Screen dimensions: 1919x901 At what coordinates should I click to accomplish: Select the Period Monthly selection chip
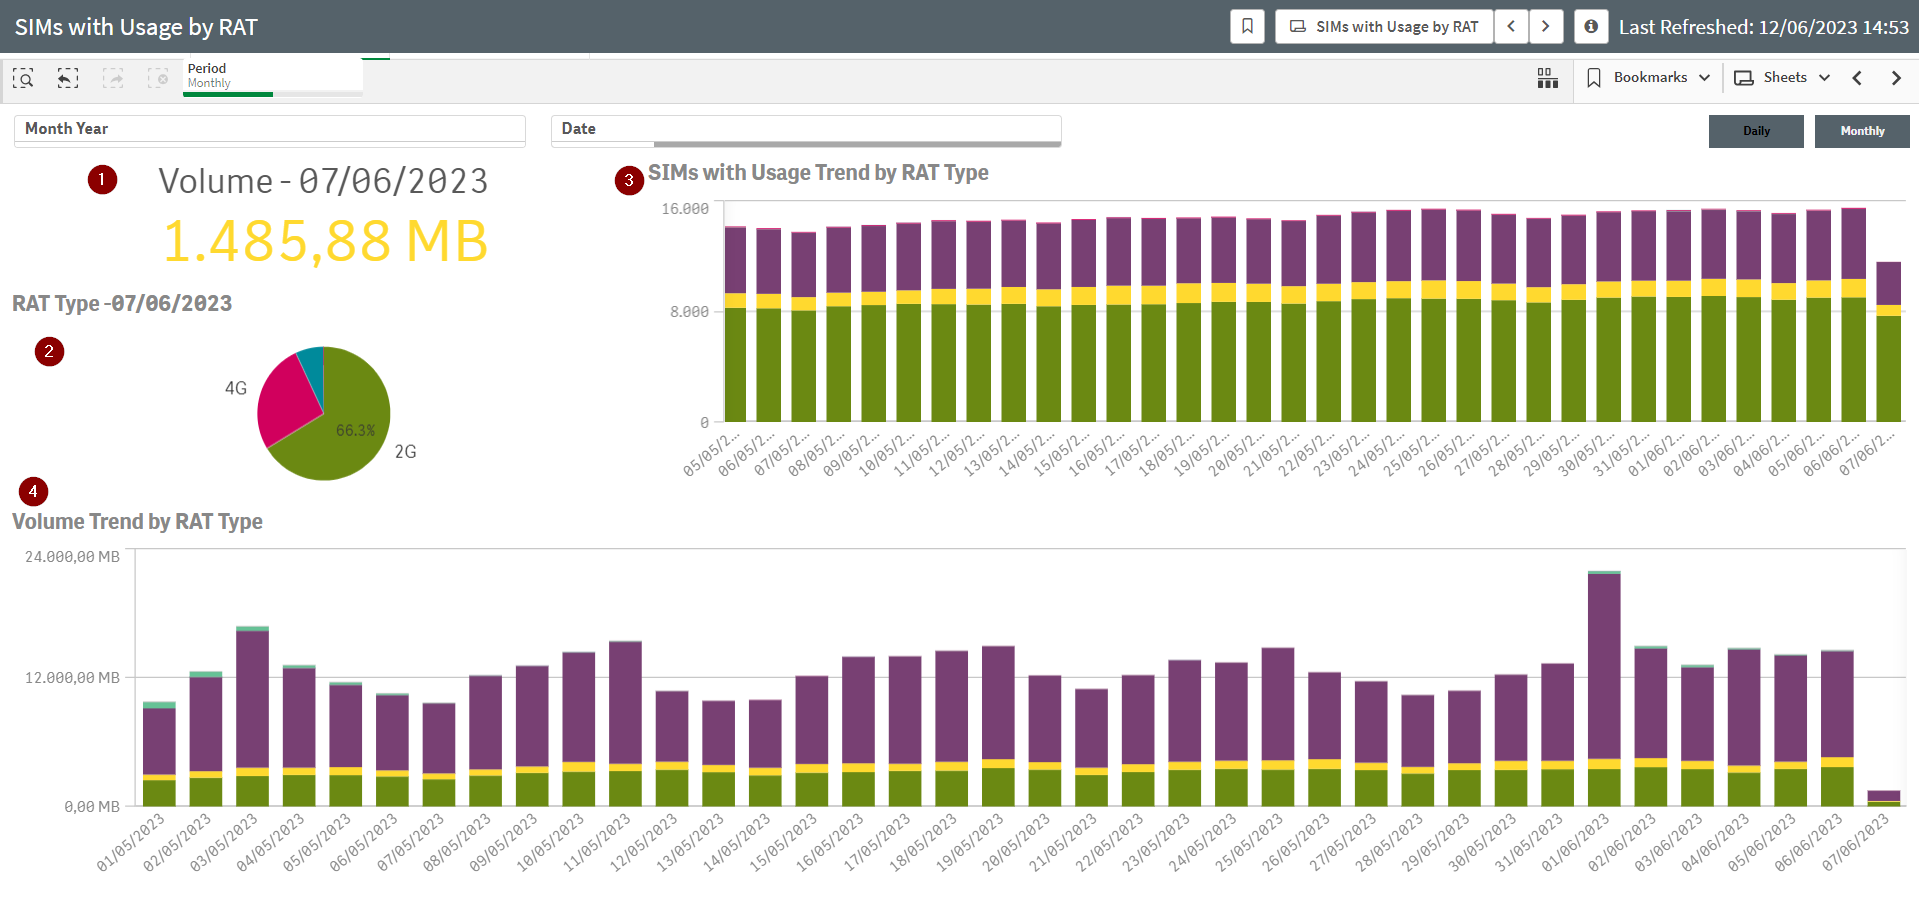(272, 76)
